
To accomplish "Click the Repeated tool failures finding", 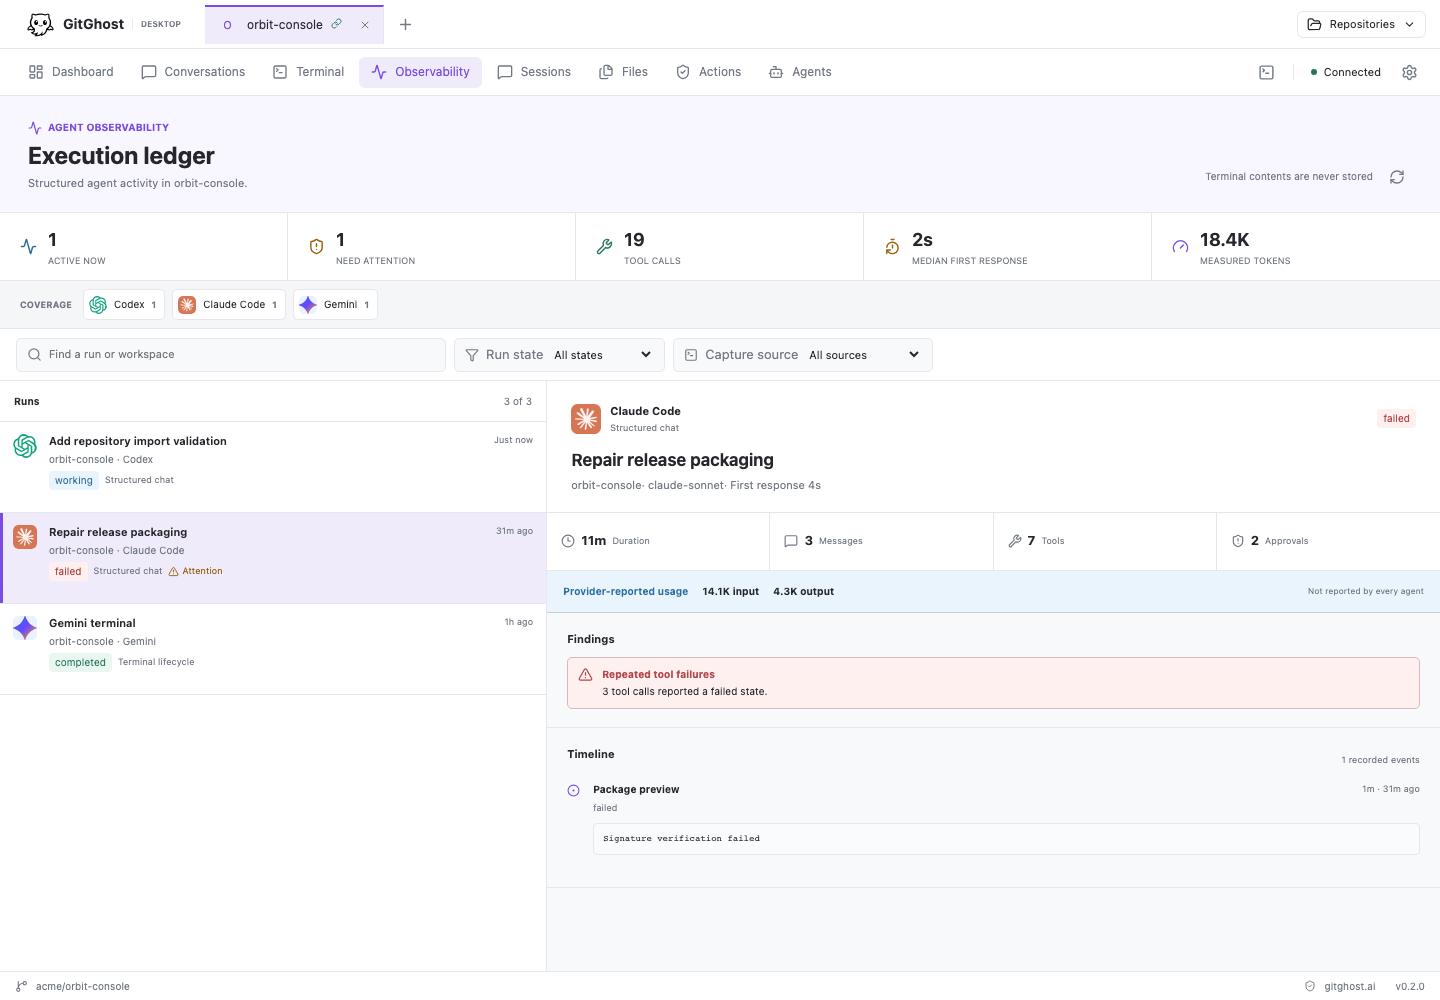I will pos(993,683).
